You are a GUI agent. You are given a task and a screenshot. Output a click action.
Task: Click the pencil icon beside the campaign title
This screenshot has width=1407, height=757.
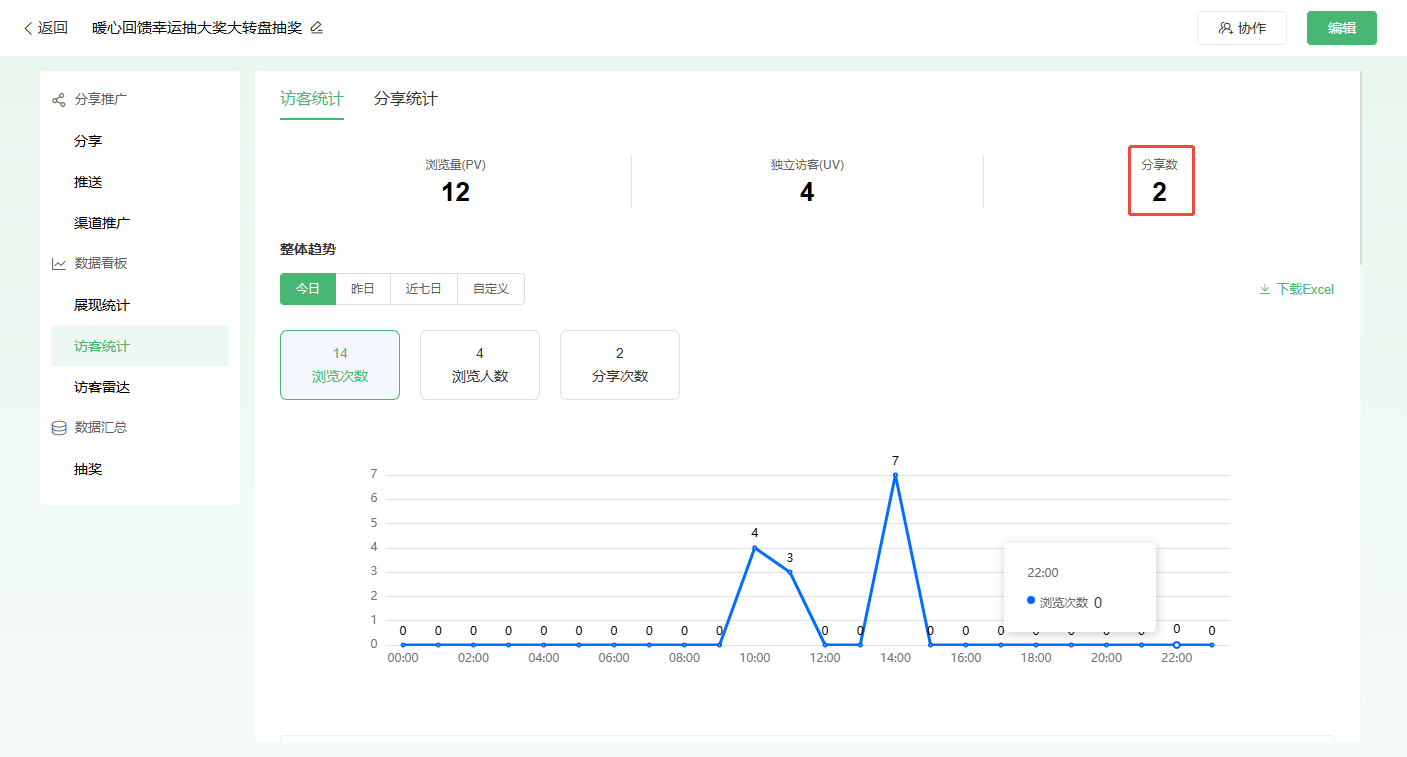pyautogui.click(x=317, y=28)
